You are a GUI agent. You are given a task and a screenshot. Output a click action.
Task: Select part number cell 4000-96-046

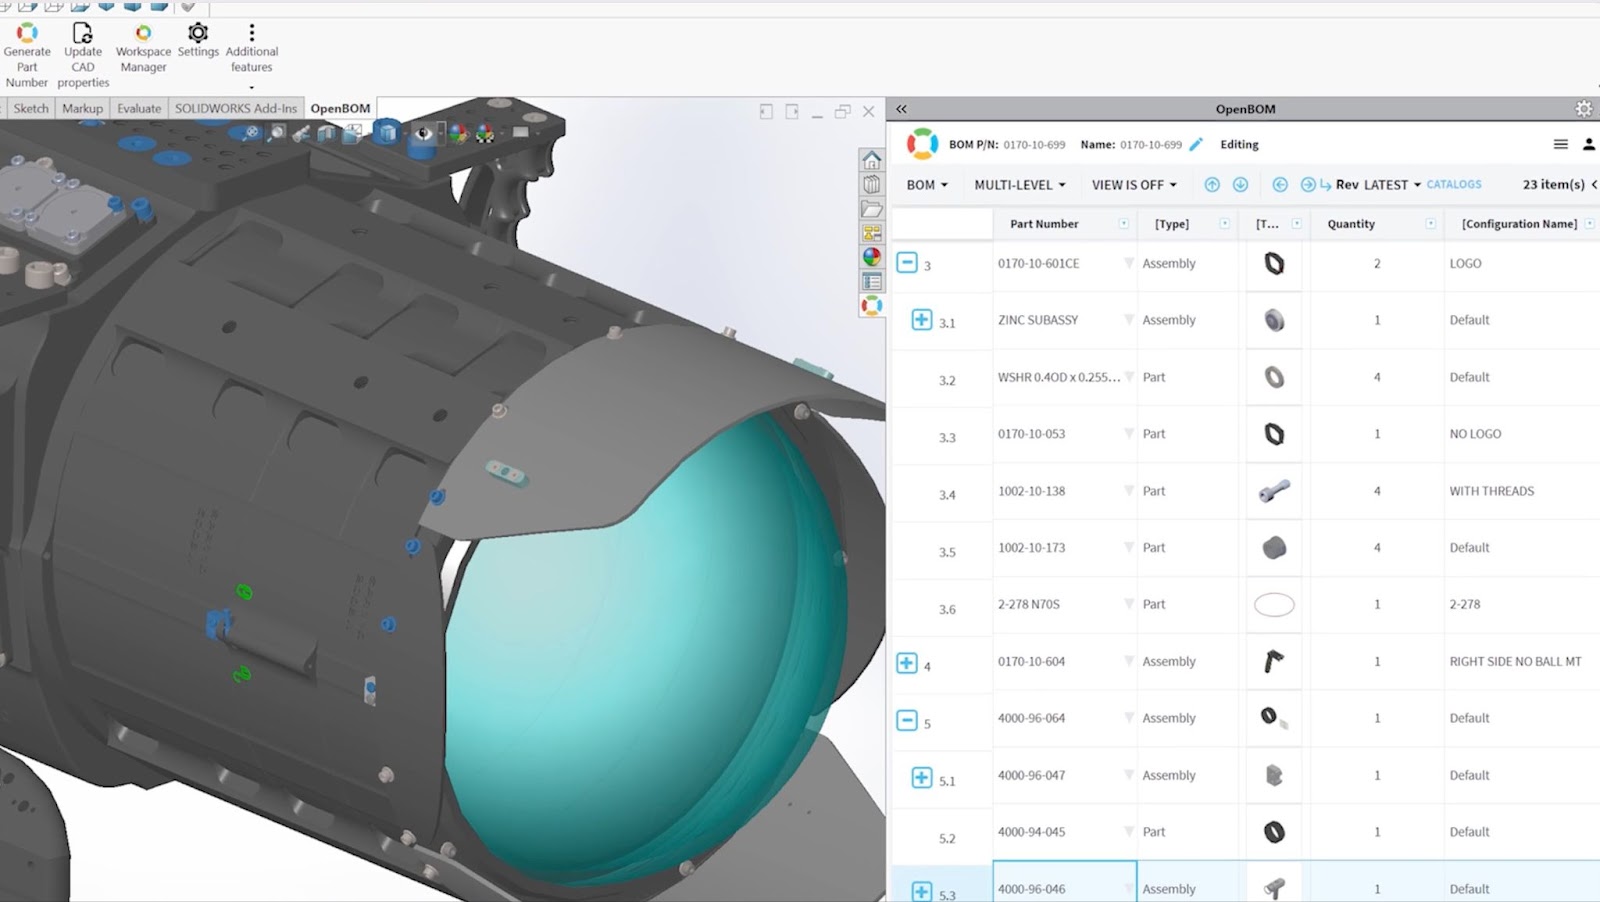click(1064, 882)
